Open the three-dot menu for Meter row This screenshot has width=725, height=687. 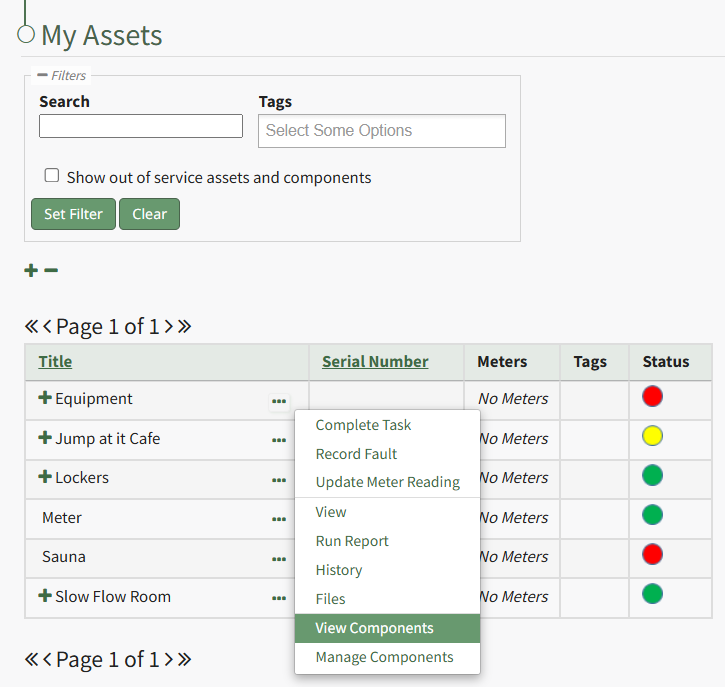click(279, 519)
